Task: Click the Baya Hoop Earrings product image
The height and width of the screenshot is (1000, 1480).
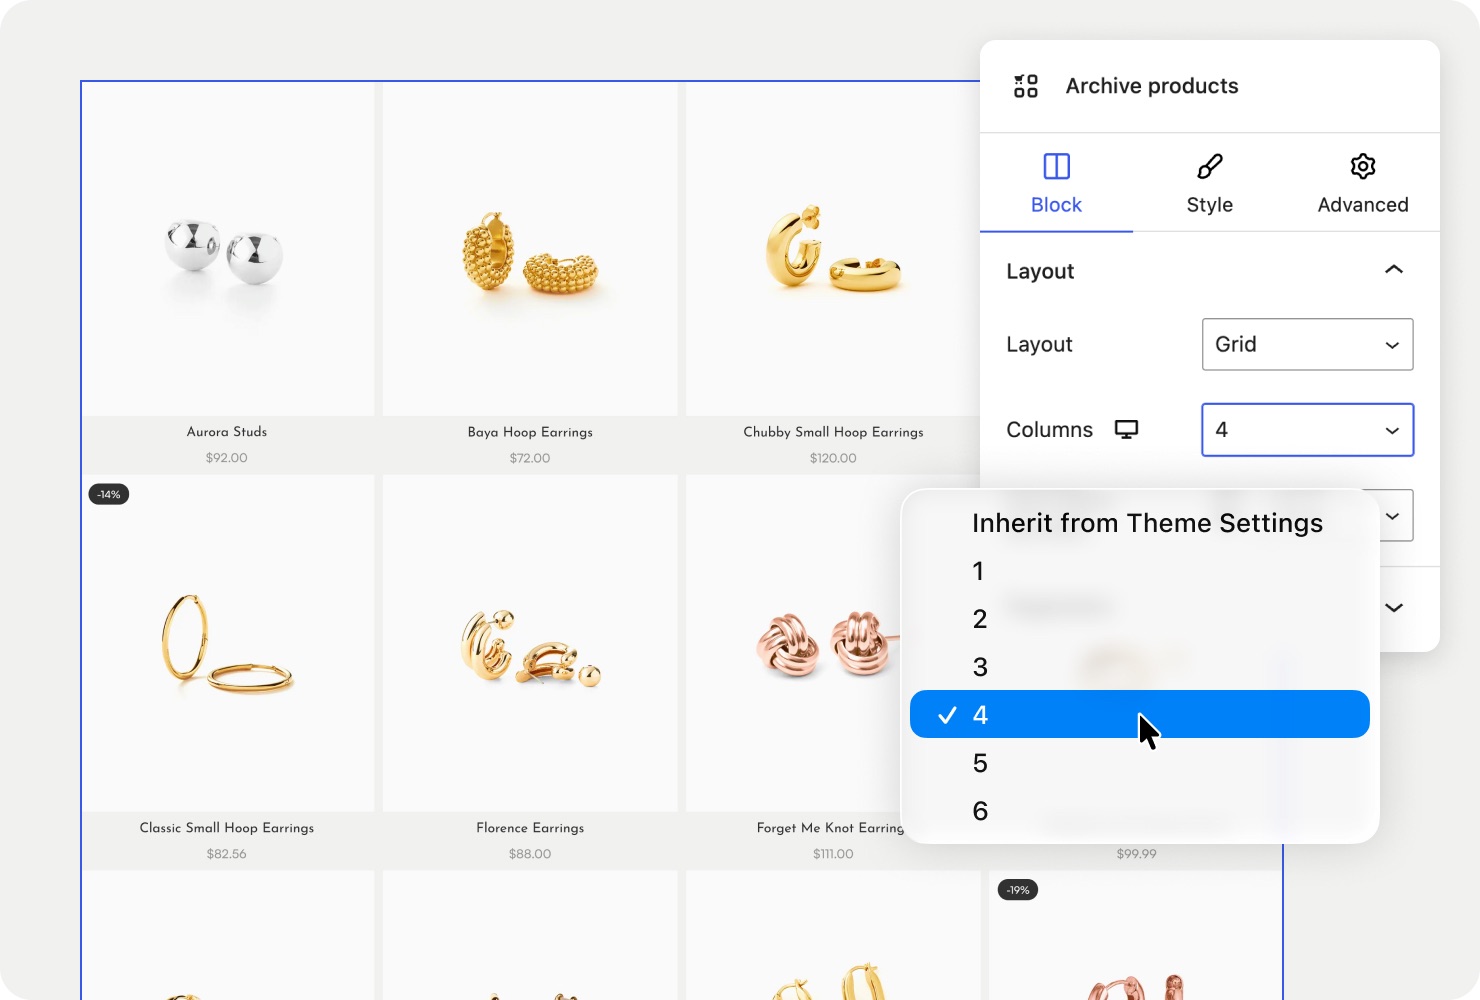Action: click(x=530, y=249)
